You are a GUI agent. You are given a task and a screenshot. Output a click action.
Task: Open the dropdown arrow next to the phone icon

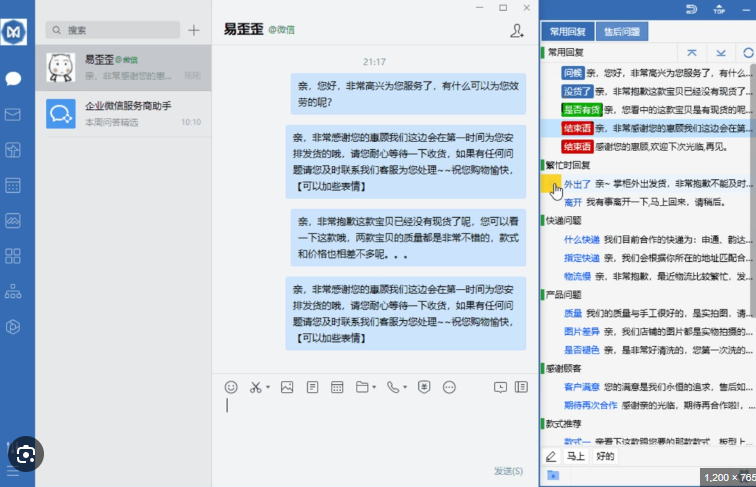405,387
